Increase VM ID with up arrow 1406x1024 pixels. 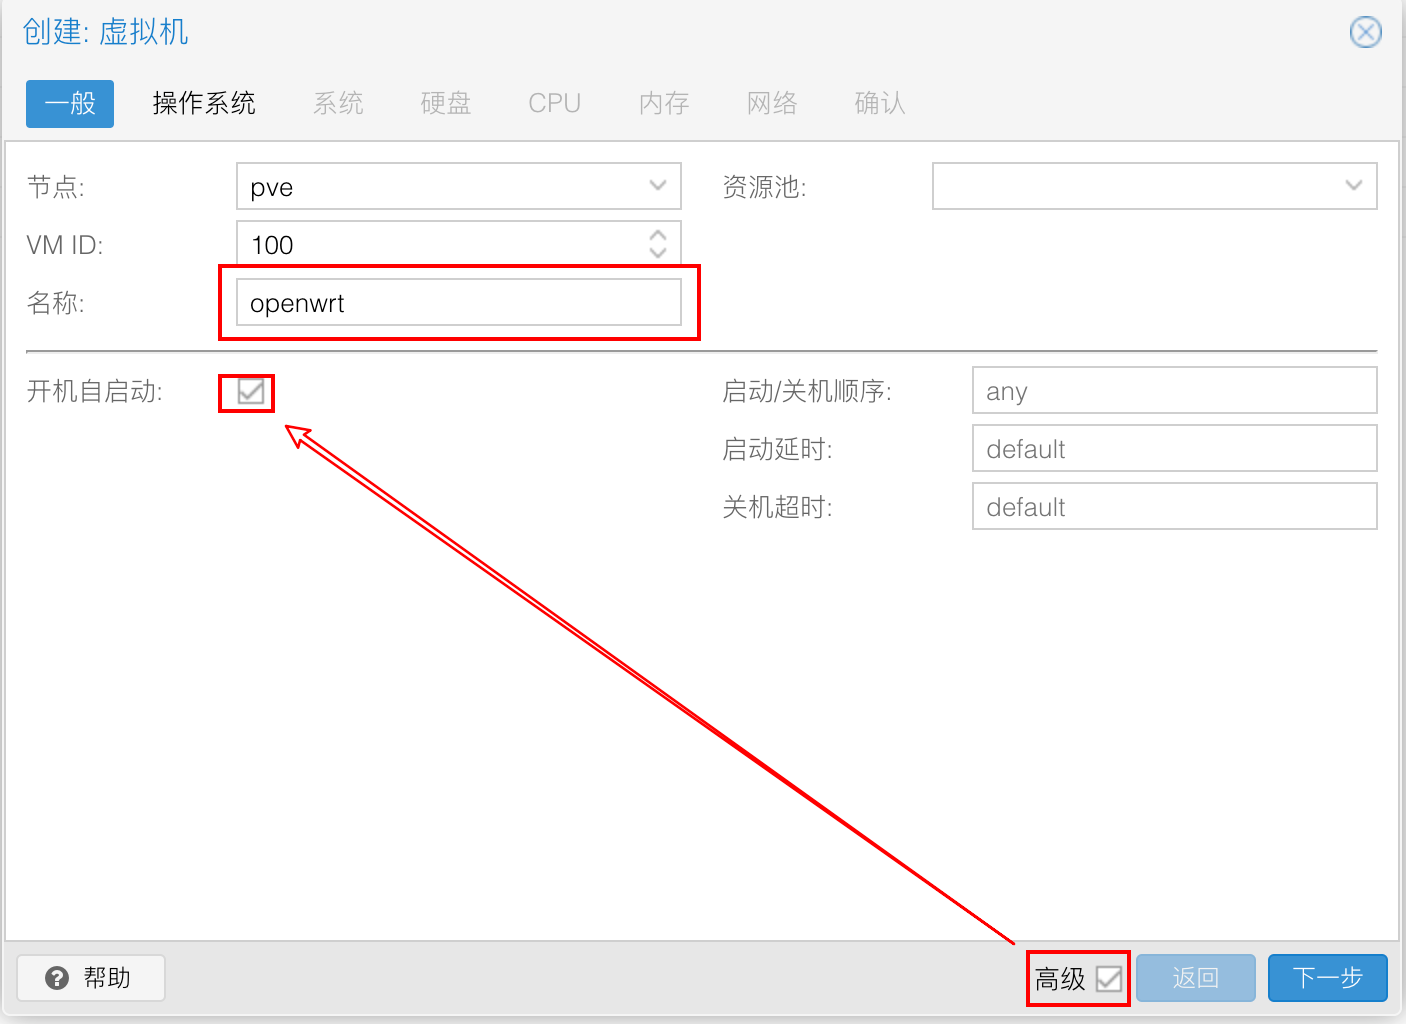pos(657,236)
